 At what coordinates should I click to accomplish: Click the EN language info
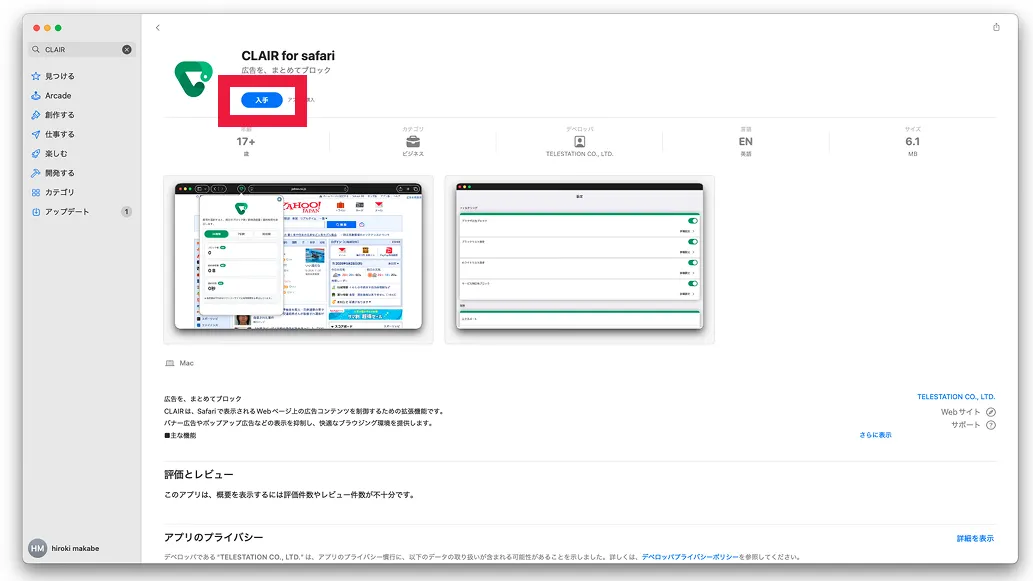point(746,142)
